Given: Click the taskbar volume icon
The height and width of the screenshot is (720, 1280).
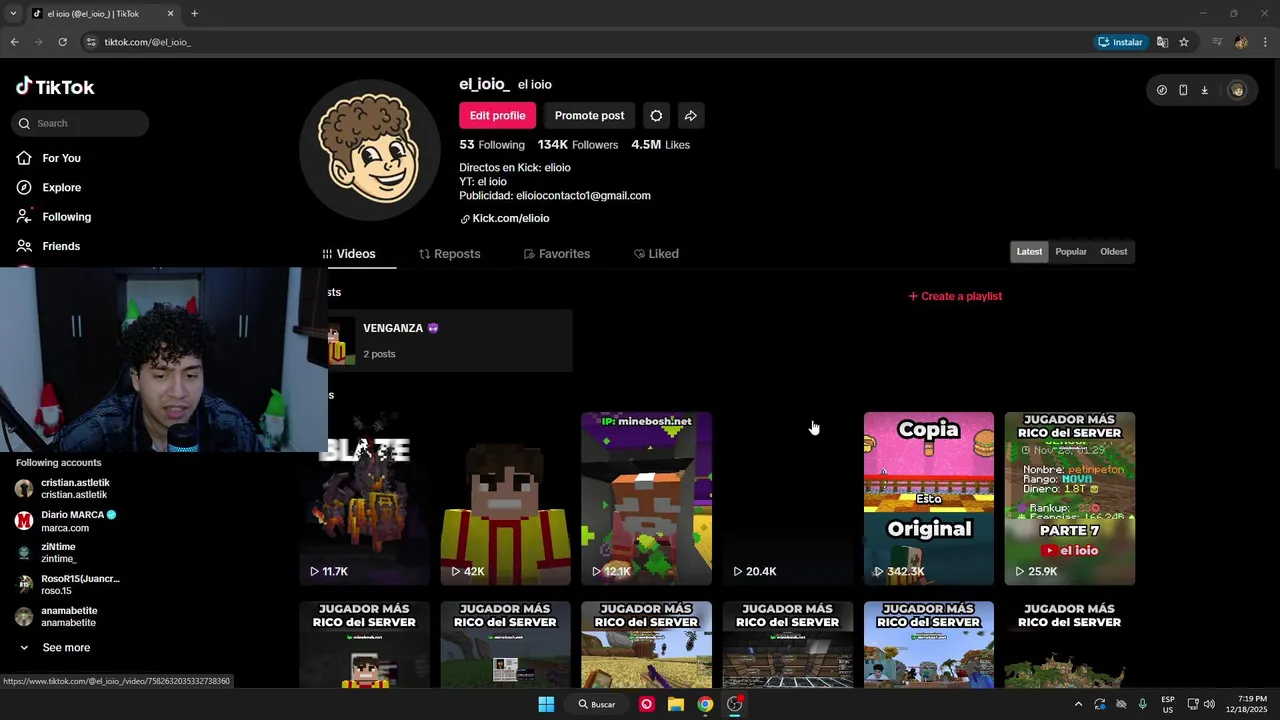Looking at the screenshot, I should [x=1209, y=704].
